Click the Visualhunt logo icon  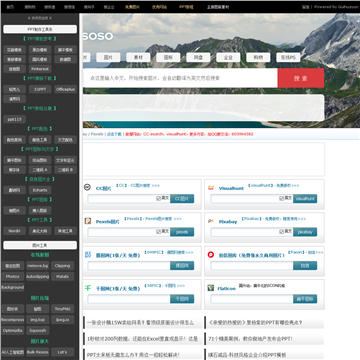(x=211, y=188)
